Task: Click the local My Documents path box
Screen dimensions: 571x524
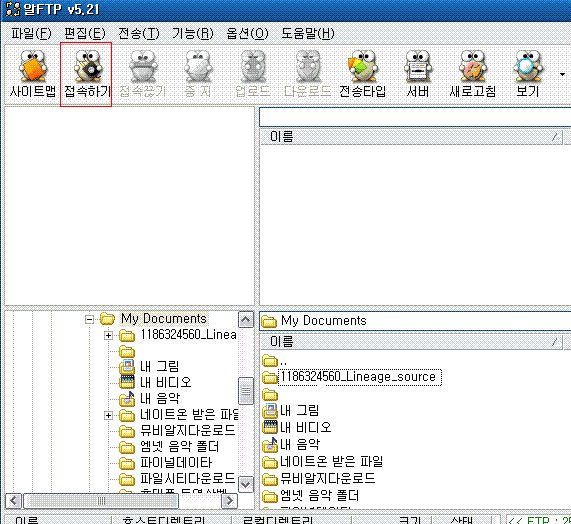Action: pos(415,321)
